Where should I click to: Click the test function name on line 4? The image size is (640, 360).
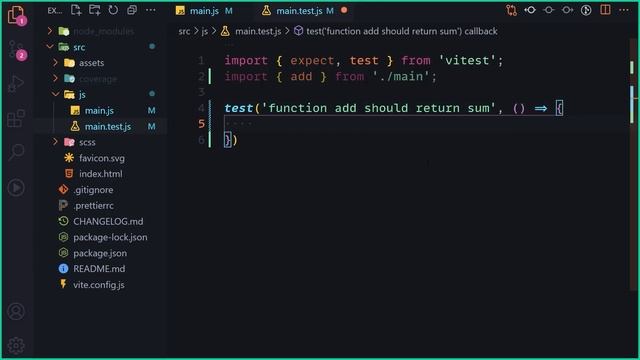tap(238, 108)
